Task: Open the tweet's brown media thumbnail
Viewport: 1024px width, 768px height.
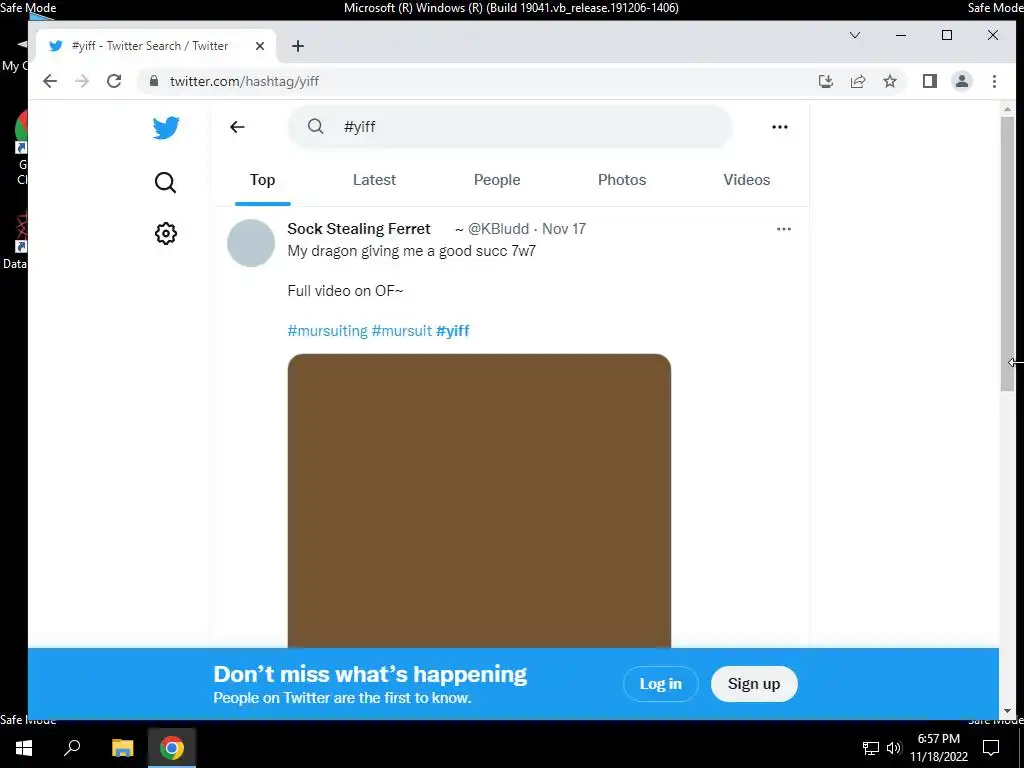Action: [x=479, y=501]
